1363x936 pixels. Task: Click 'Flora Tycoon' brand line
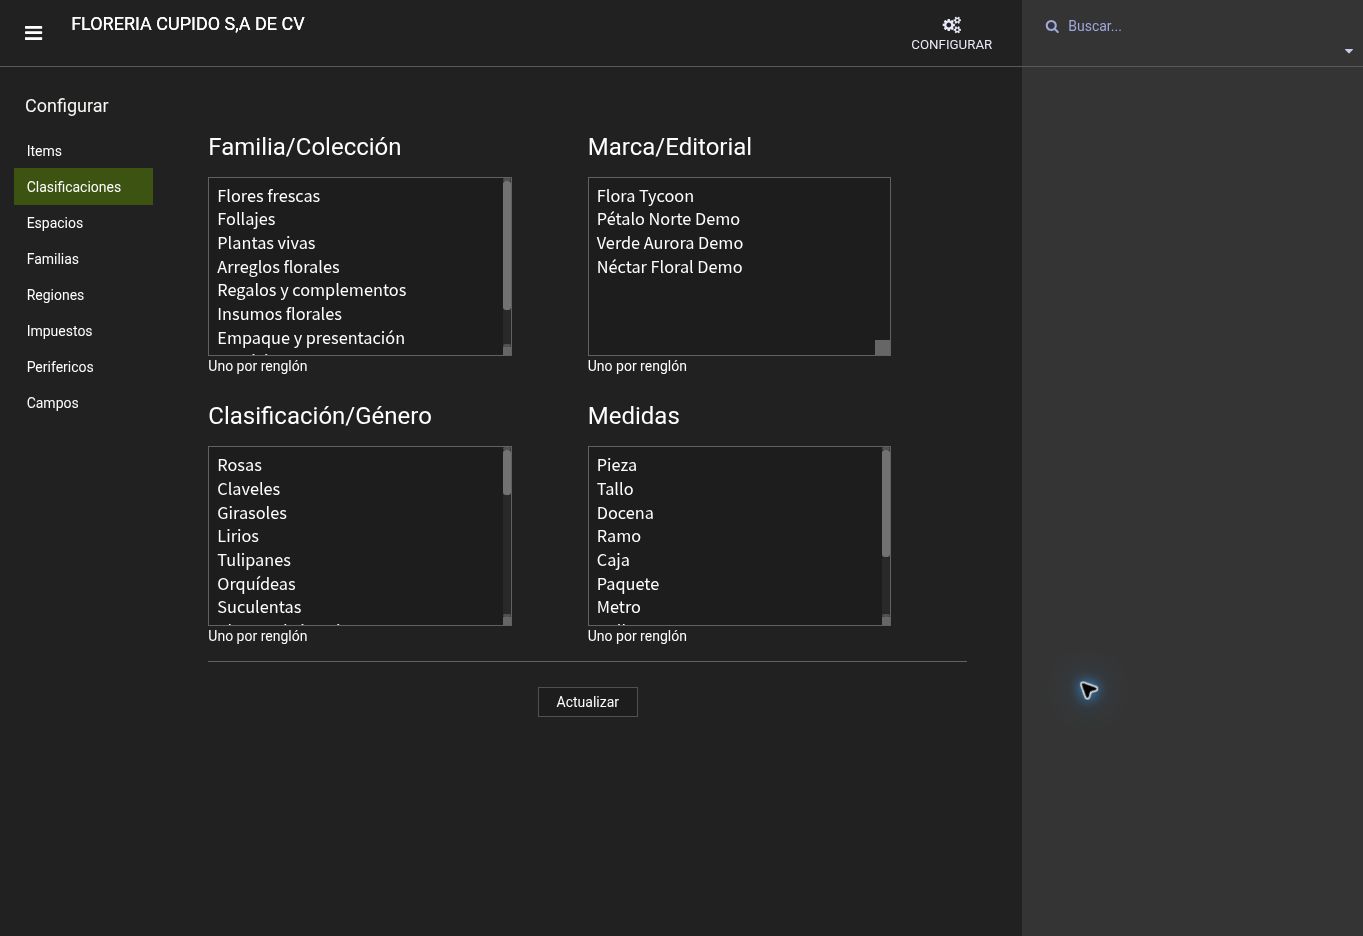[x=645, y=196]
